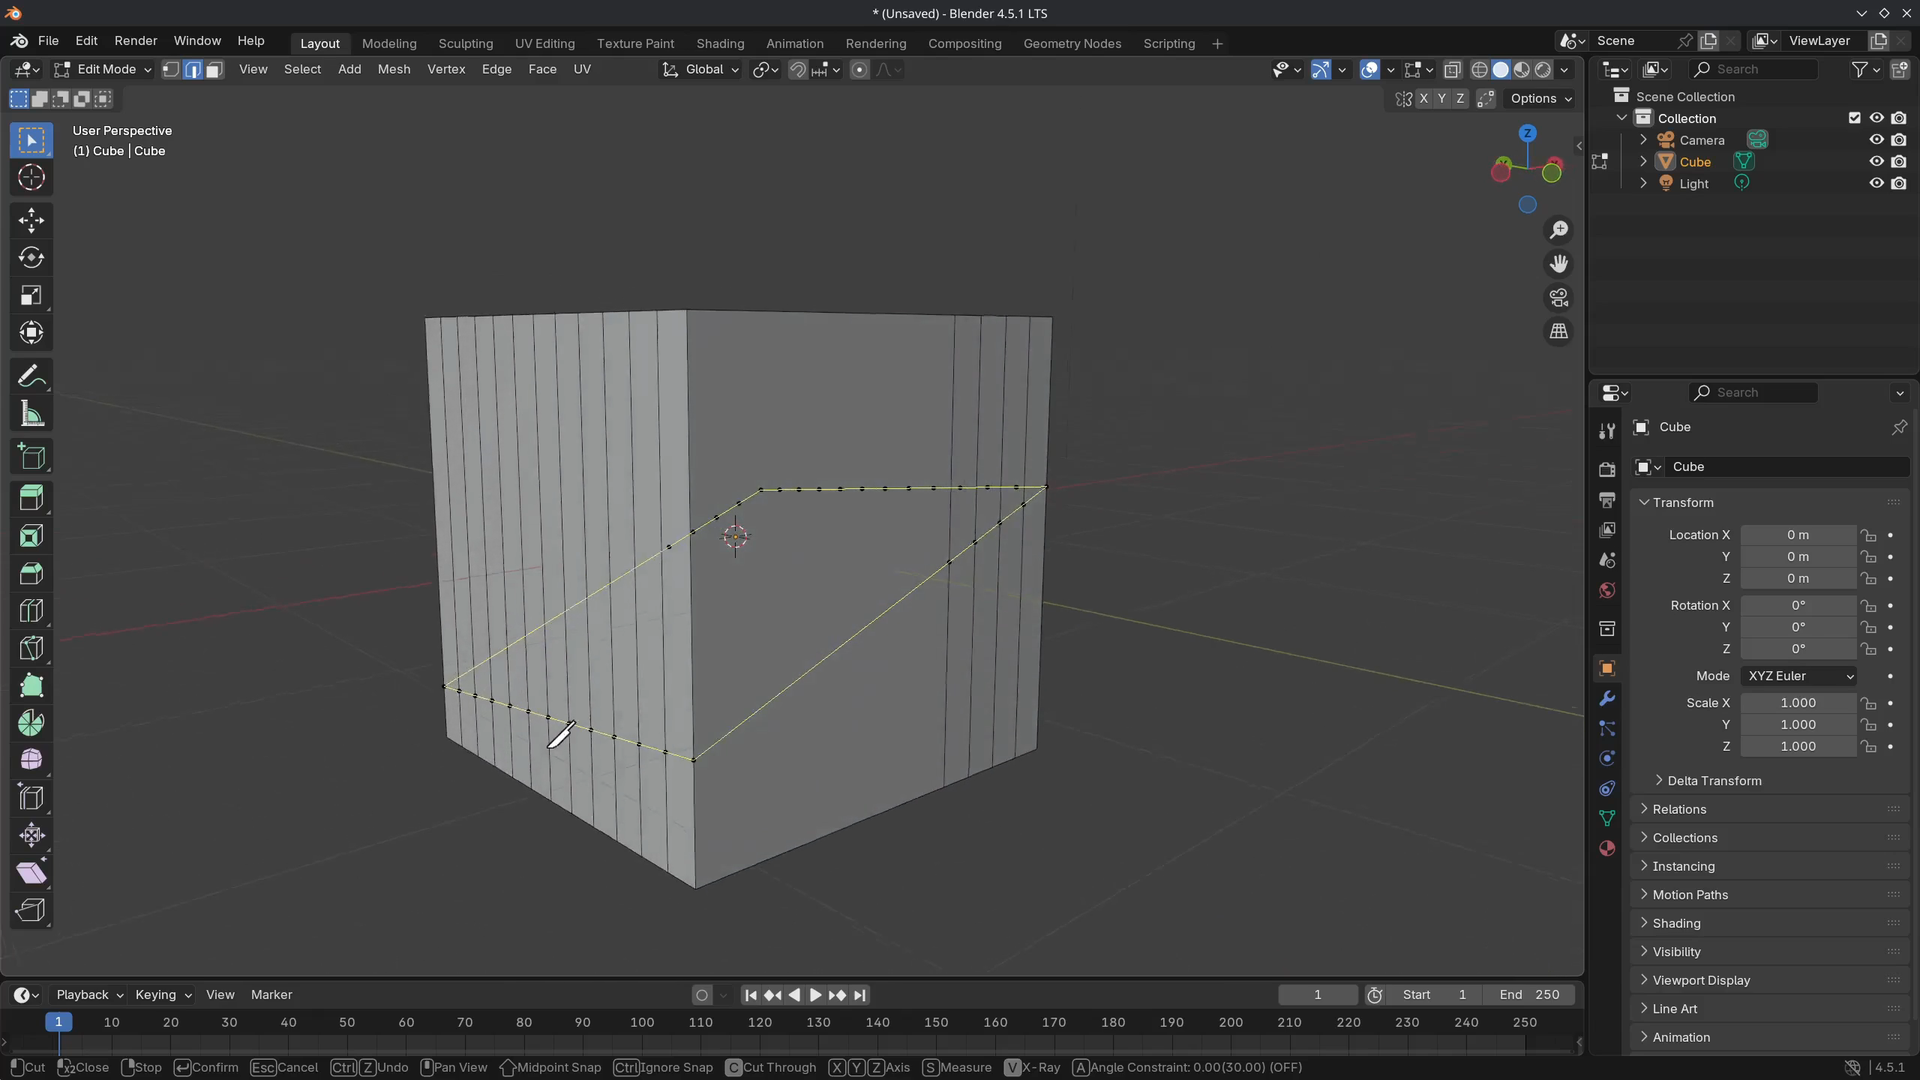Toggle camera view in viewport

pyautogui.click(x=1558, y=298)
